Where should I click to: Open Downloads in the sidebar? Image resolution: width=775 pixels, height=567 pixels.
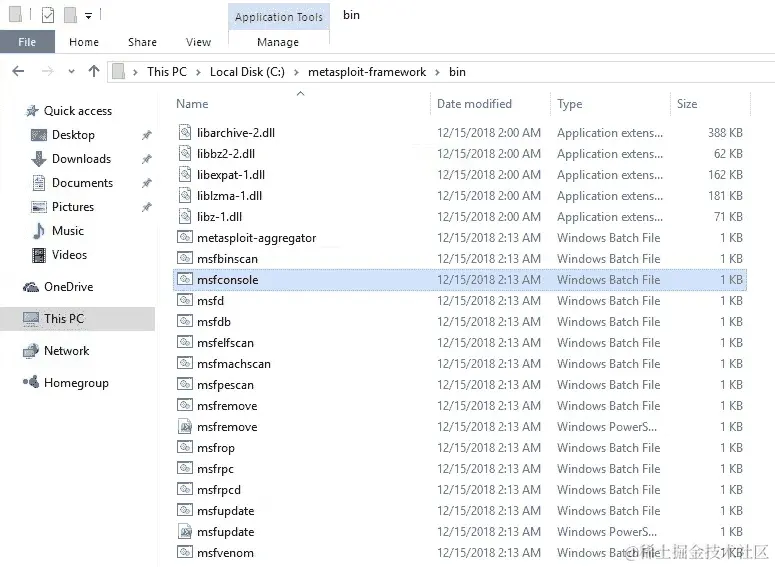82,159
